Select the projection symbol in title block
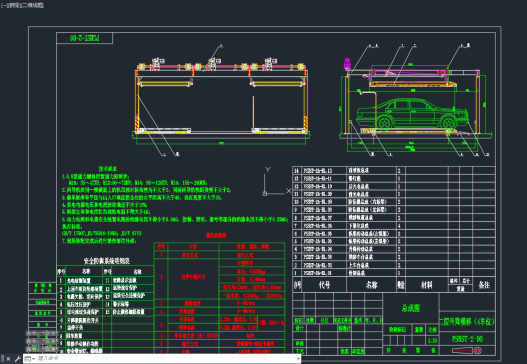Screen dimensions: 527x364 click(467, 351)
